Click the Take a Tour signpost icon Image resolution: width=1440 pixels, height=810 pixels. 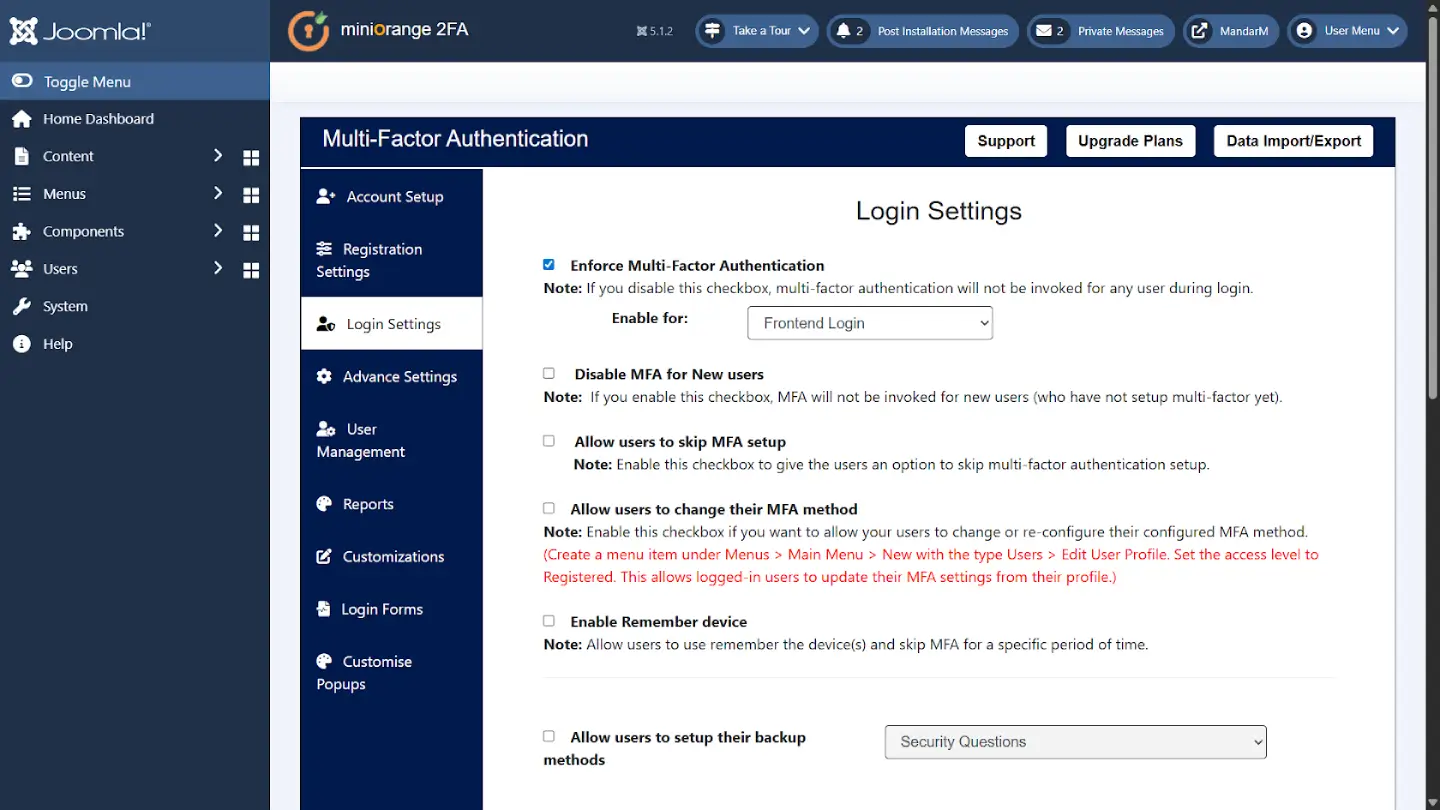click(x=712, y=31)
